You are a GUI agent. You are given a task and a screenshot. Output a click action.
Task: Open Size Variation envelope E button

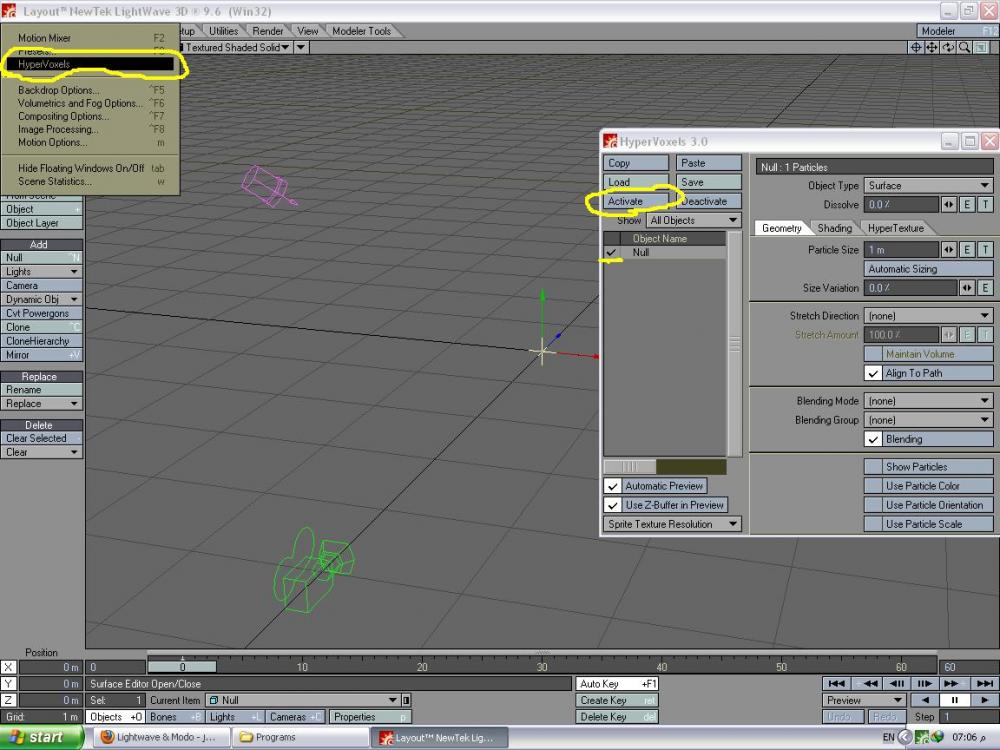[985, 288]
